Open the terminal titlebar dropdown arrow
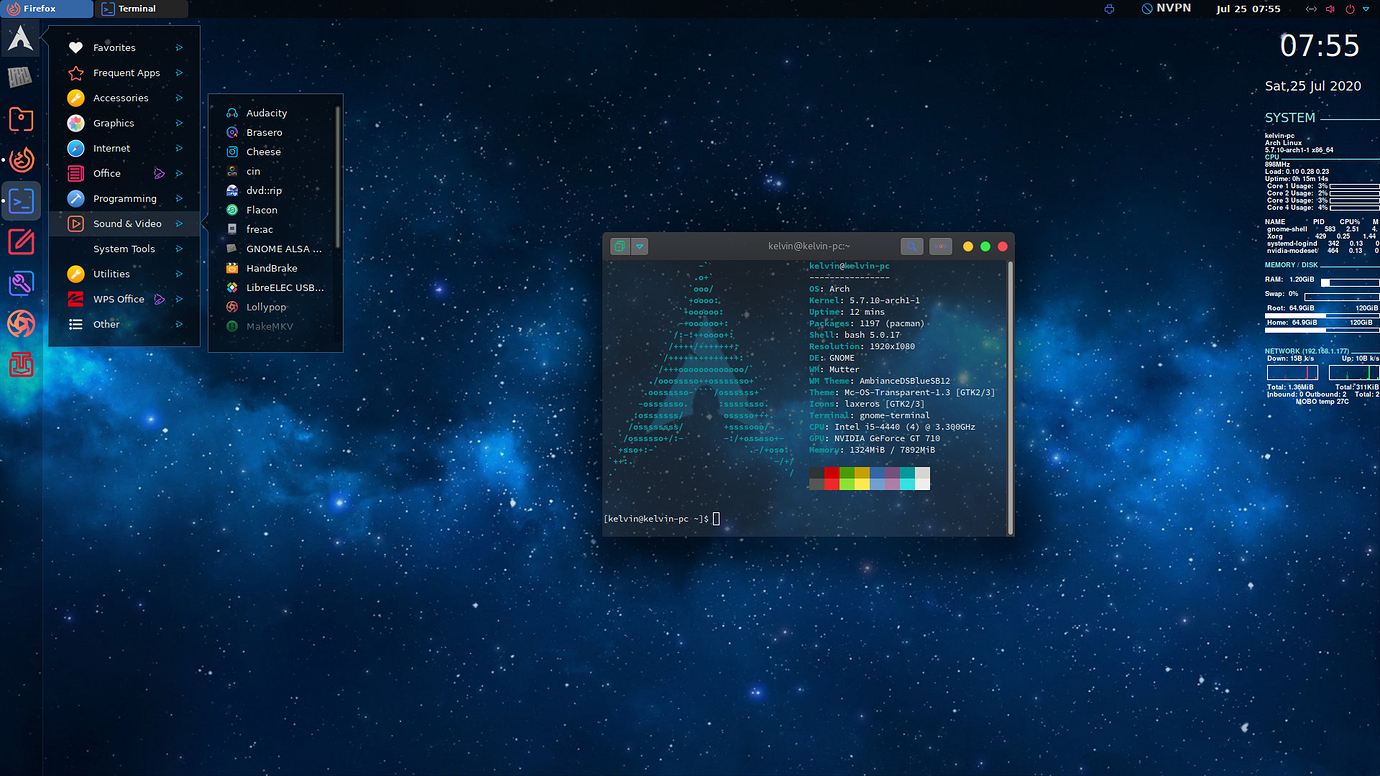Image resolution: width=1380 pixels, height=776 pixels. pyautogui.click(x=638, y=245)
